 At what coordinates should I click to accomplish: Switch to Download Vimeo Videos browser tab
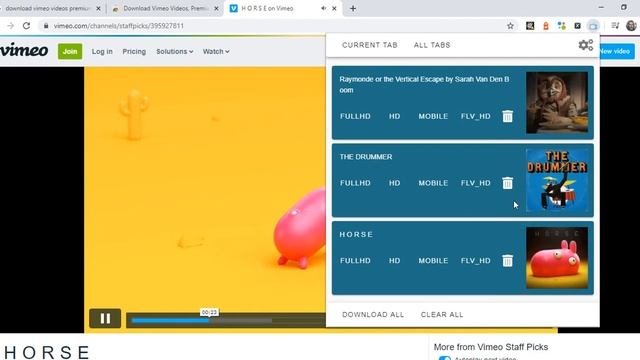[x=165, y=8]
